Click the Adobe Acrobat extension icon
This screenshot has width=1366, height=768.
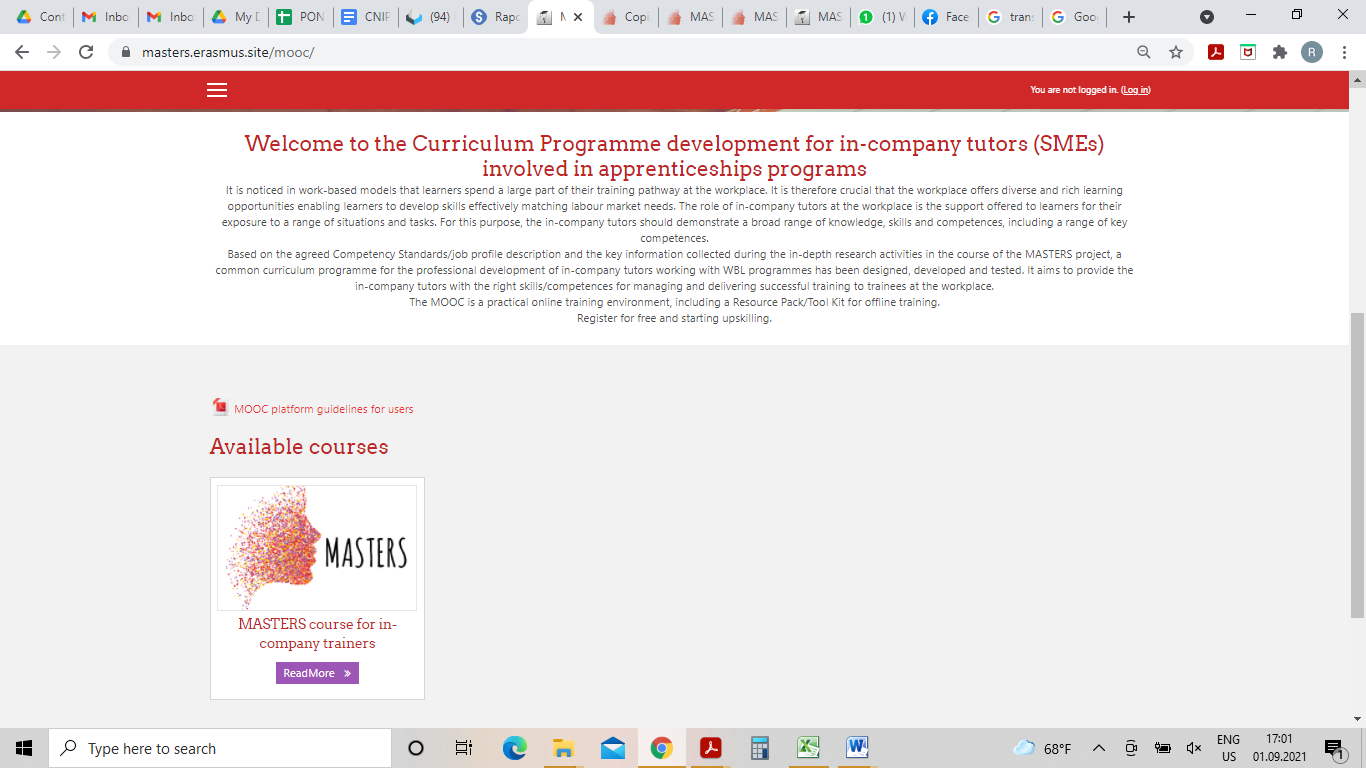click(x=1216, y=52)
